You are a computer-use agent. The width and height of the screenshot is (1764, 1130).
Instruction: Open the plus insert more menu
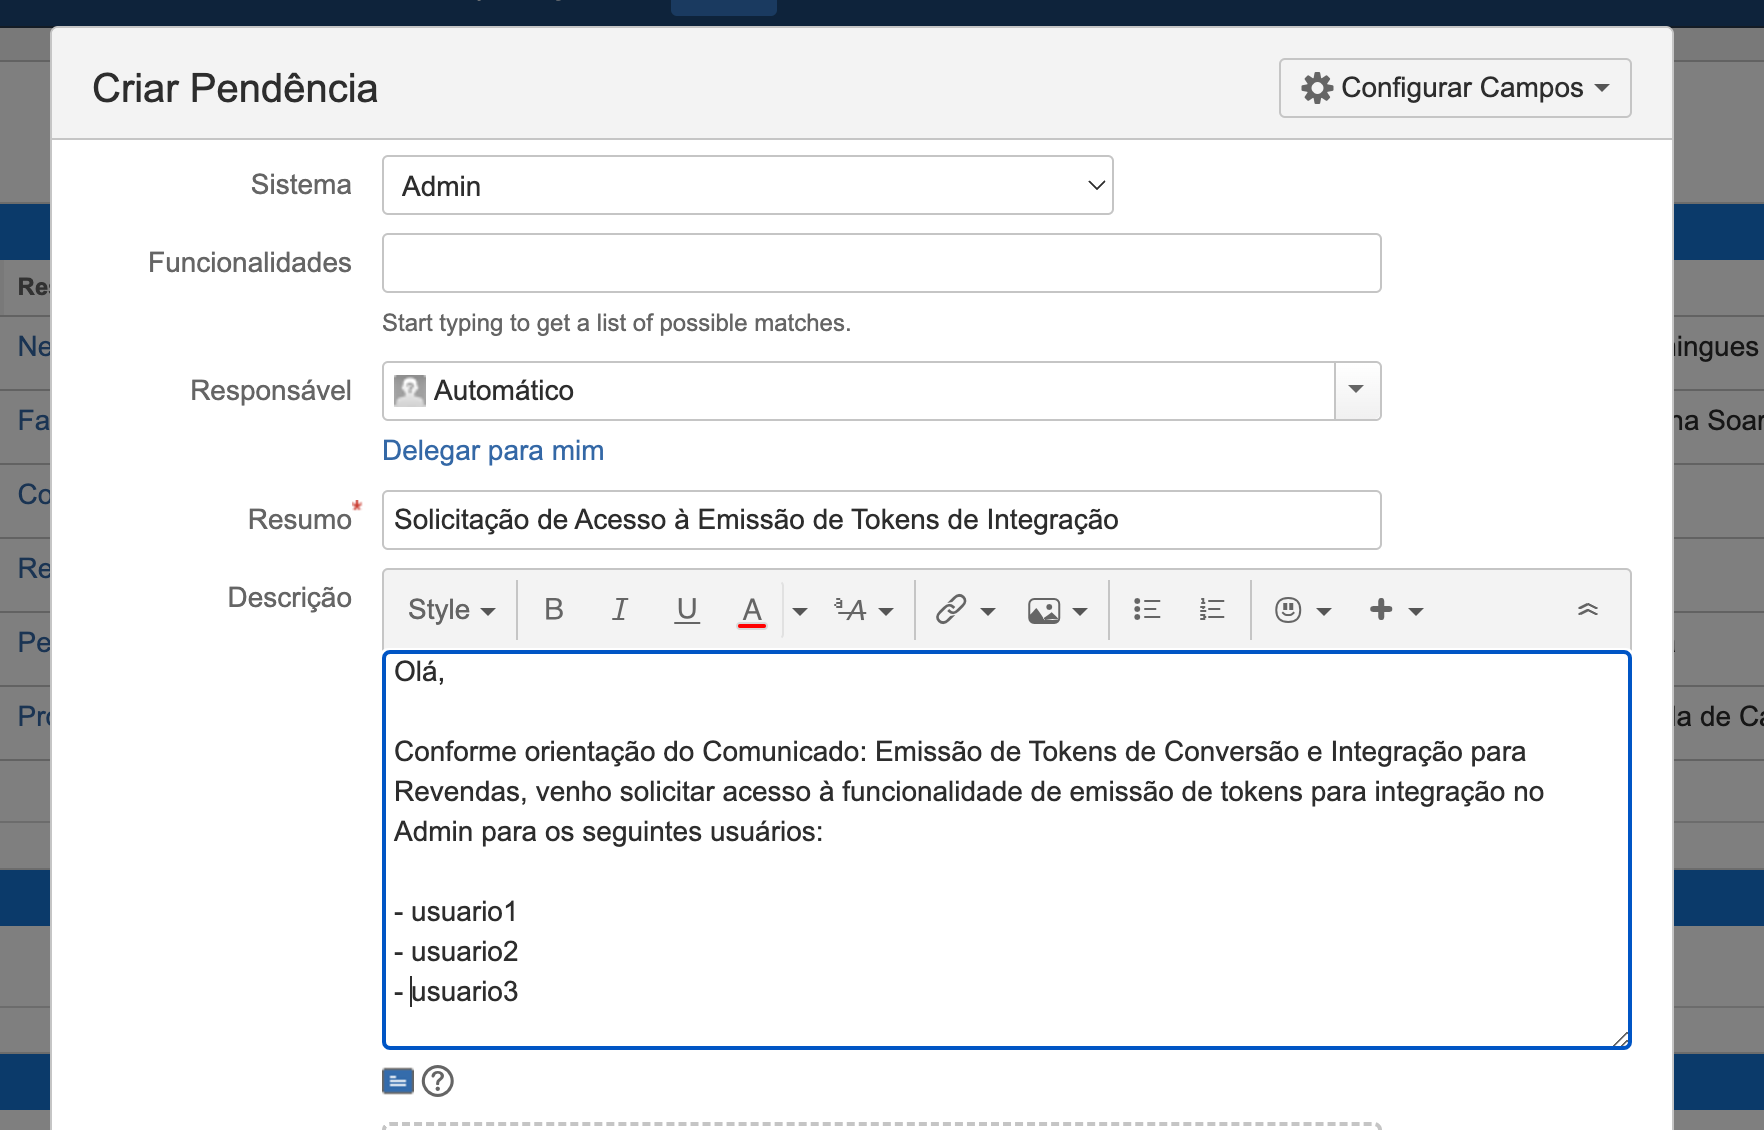point(1396,610)
